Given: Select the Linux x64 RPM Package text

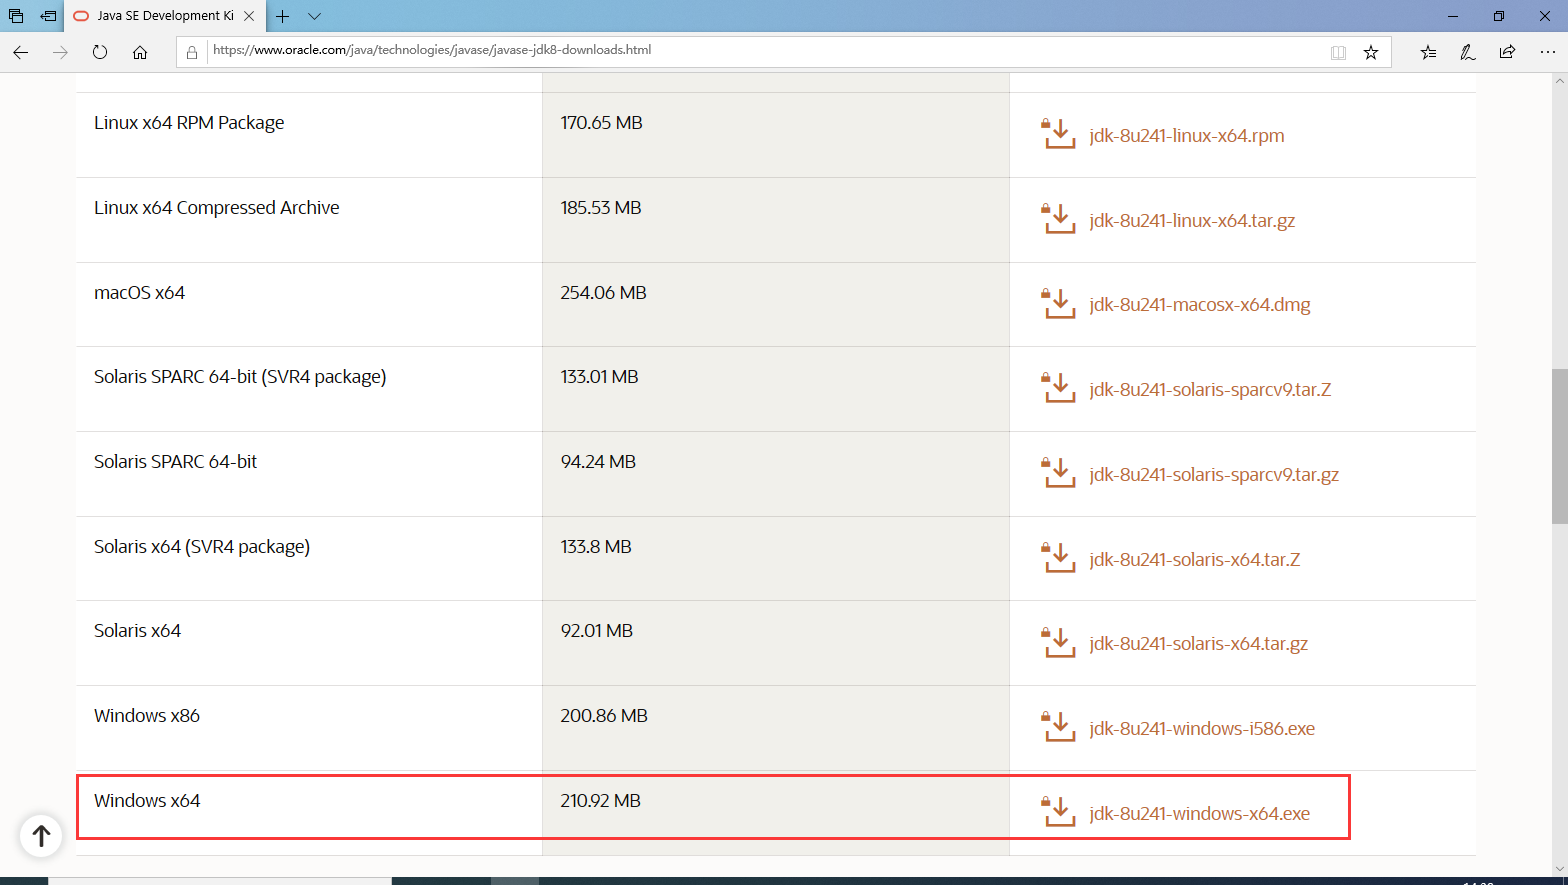Looking at the screenshot, I should [189, 123].
